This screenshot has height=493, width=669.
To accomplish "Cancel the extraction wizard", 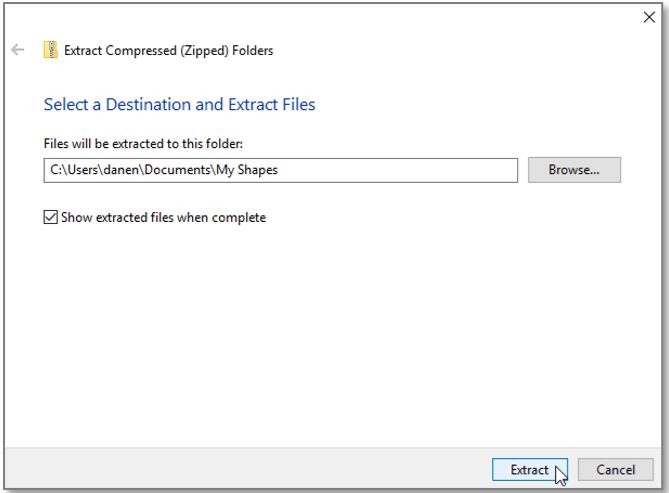I will pyautogui.click(x=615, y=469).
